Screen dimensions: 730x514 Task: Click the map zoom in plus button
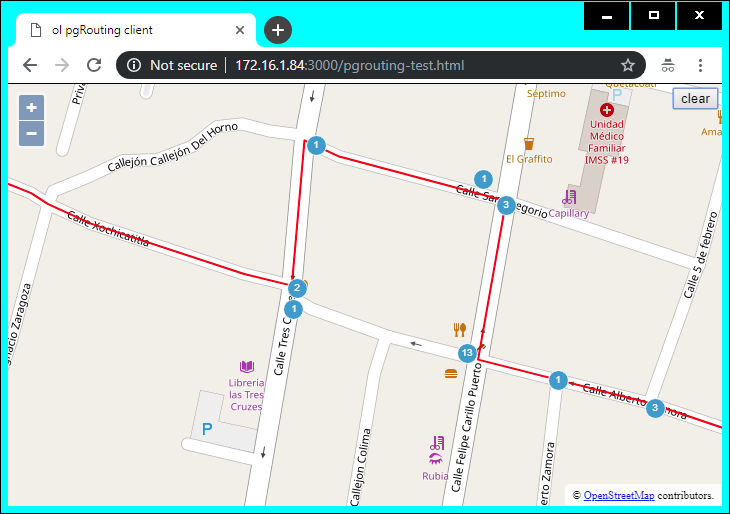click(x=32, y=108)
